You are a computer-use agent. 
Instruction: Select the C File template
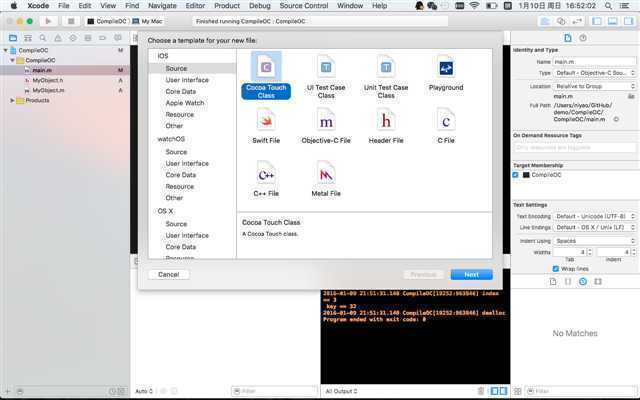(446, 126)
